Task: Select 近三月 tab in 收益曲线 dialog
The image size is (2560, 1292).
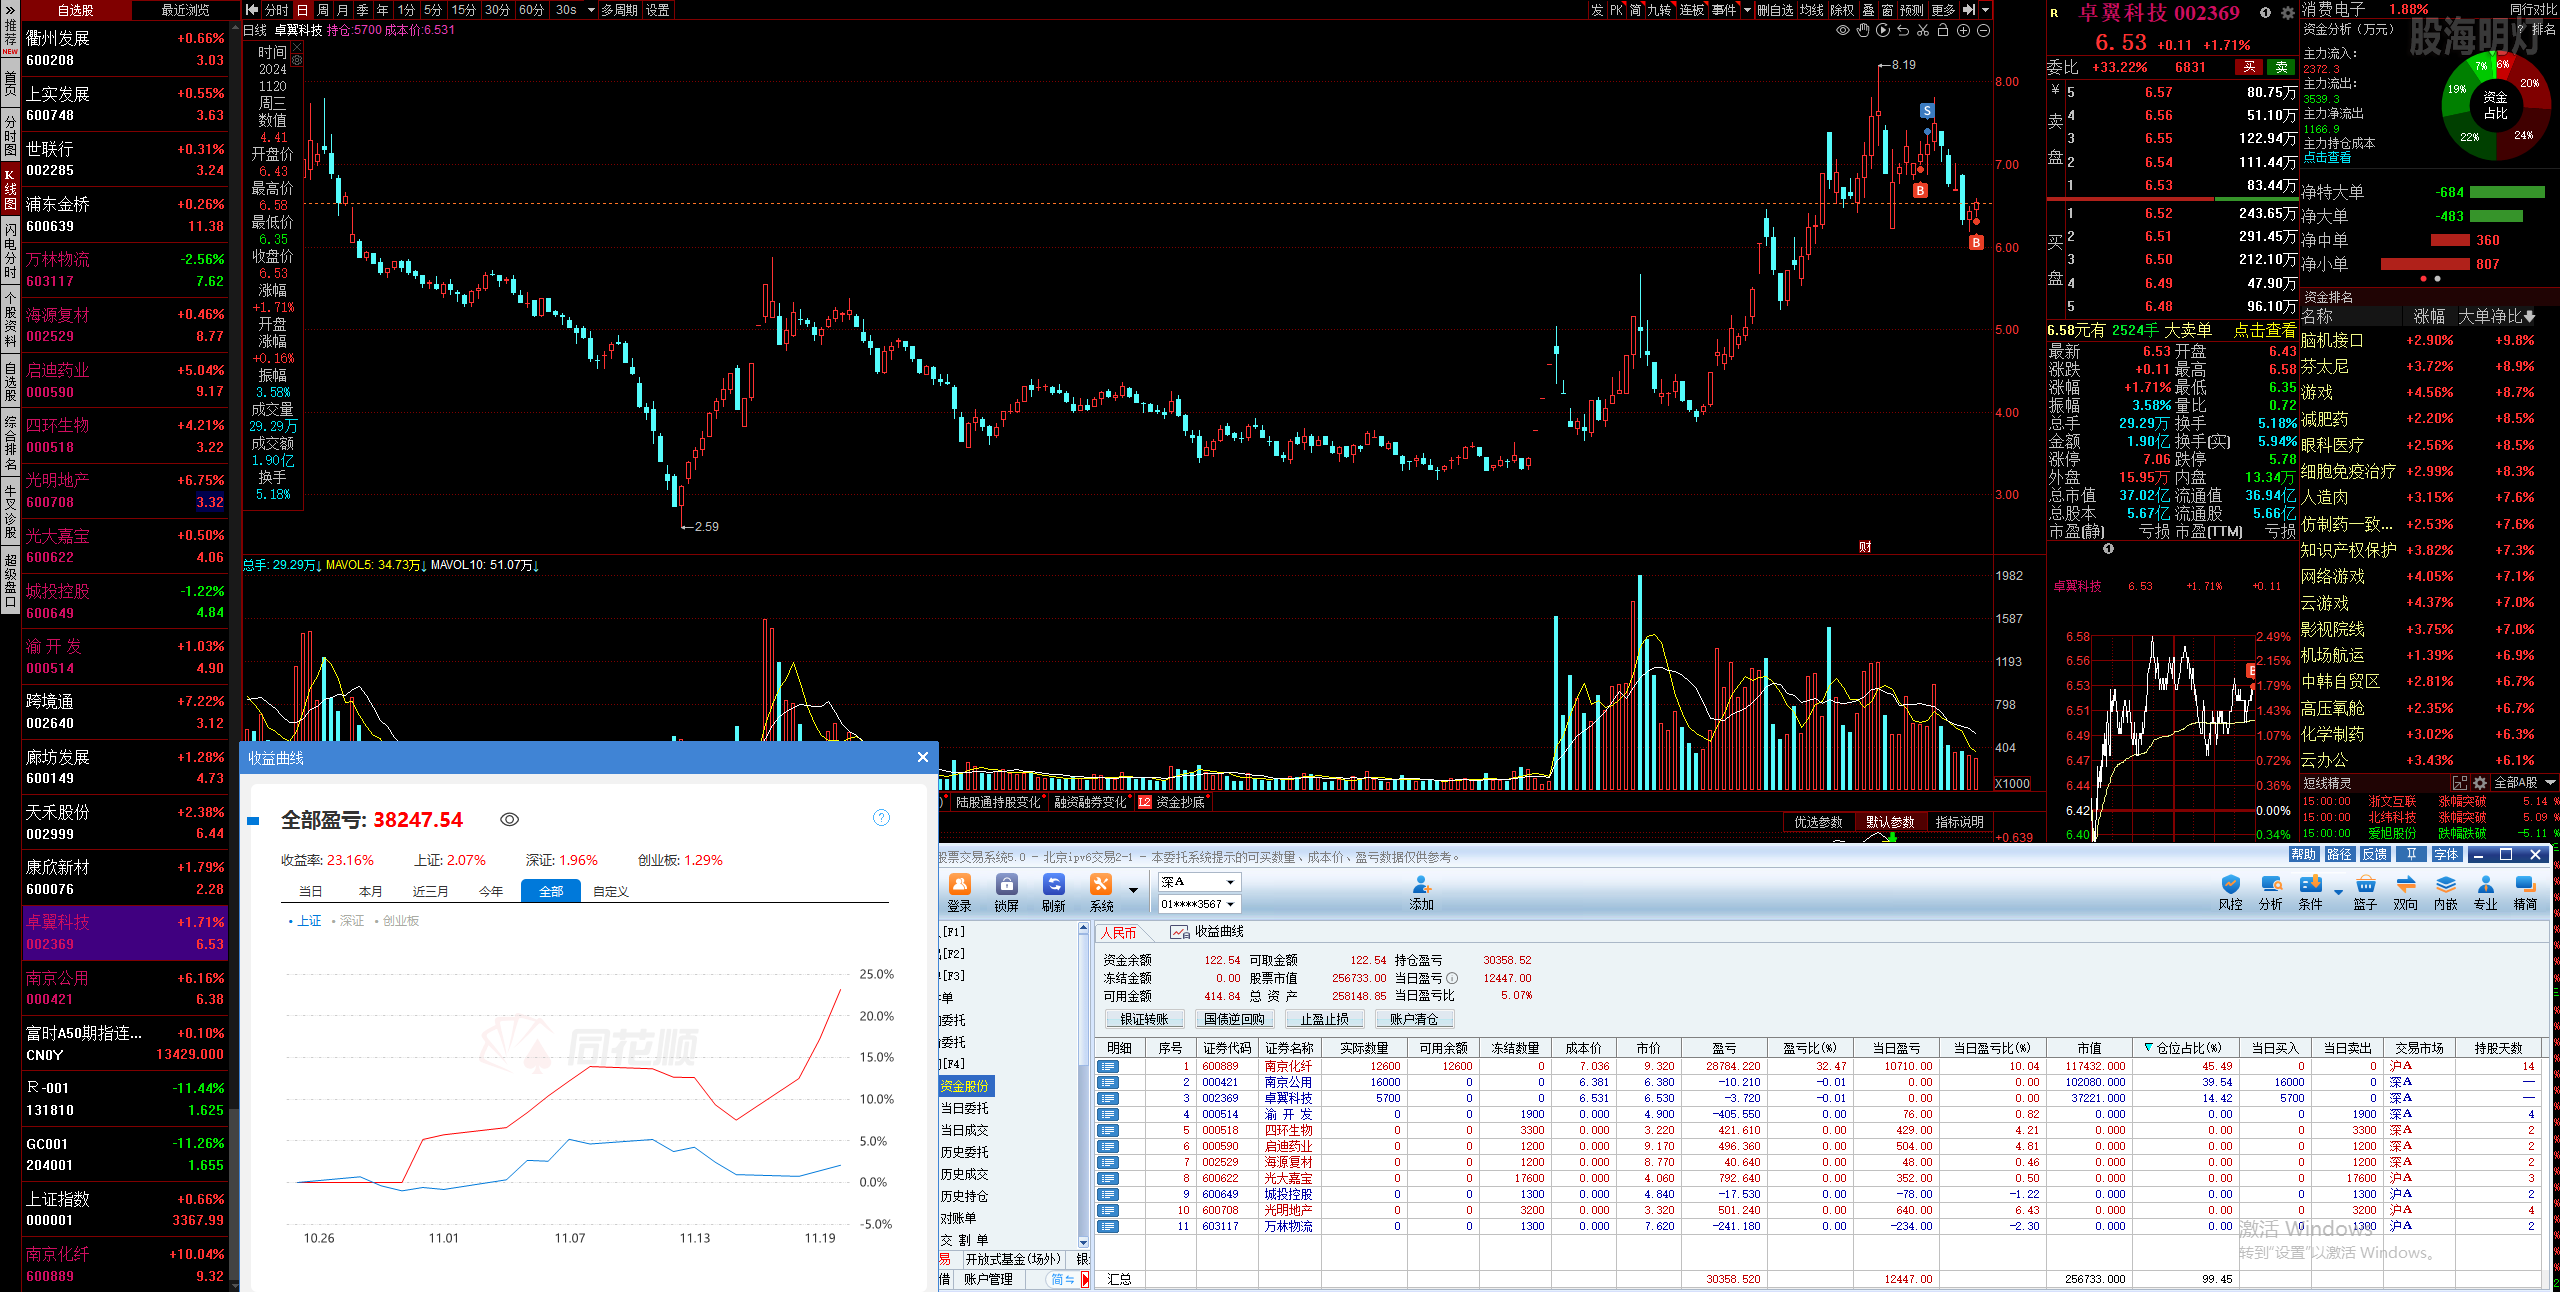Action: tap(430, 891)
